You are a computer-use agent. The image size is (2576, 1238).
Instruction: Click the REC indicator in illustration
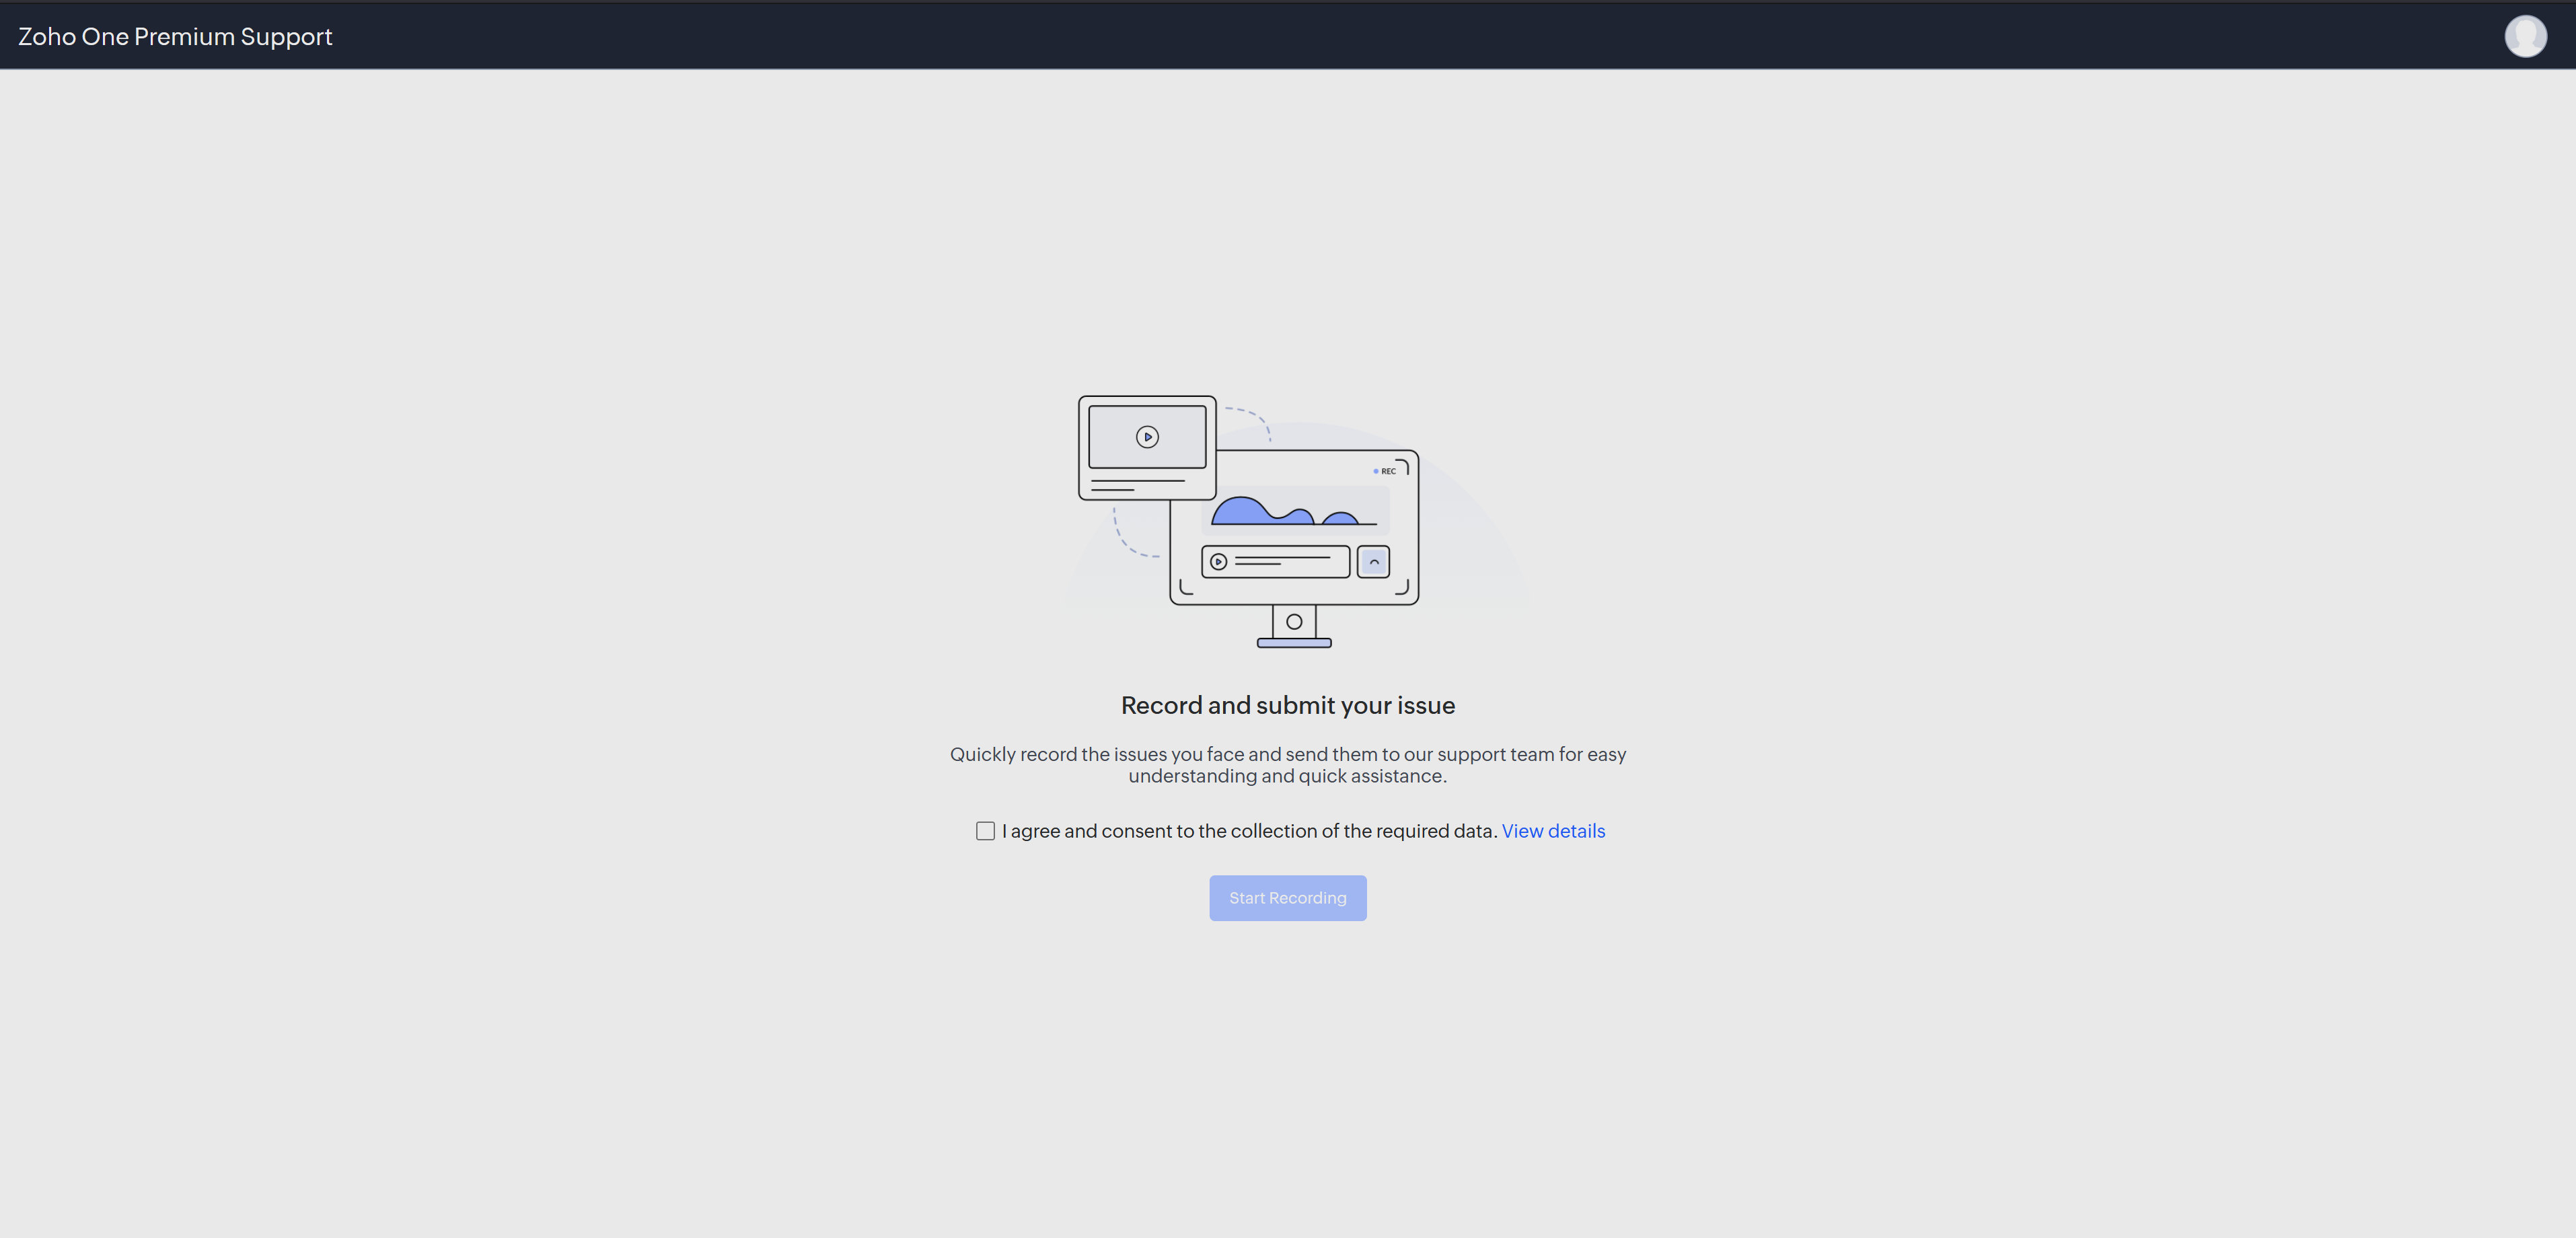tap(1385, 471)
